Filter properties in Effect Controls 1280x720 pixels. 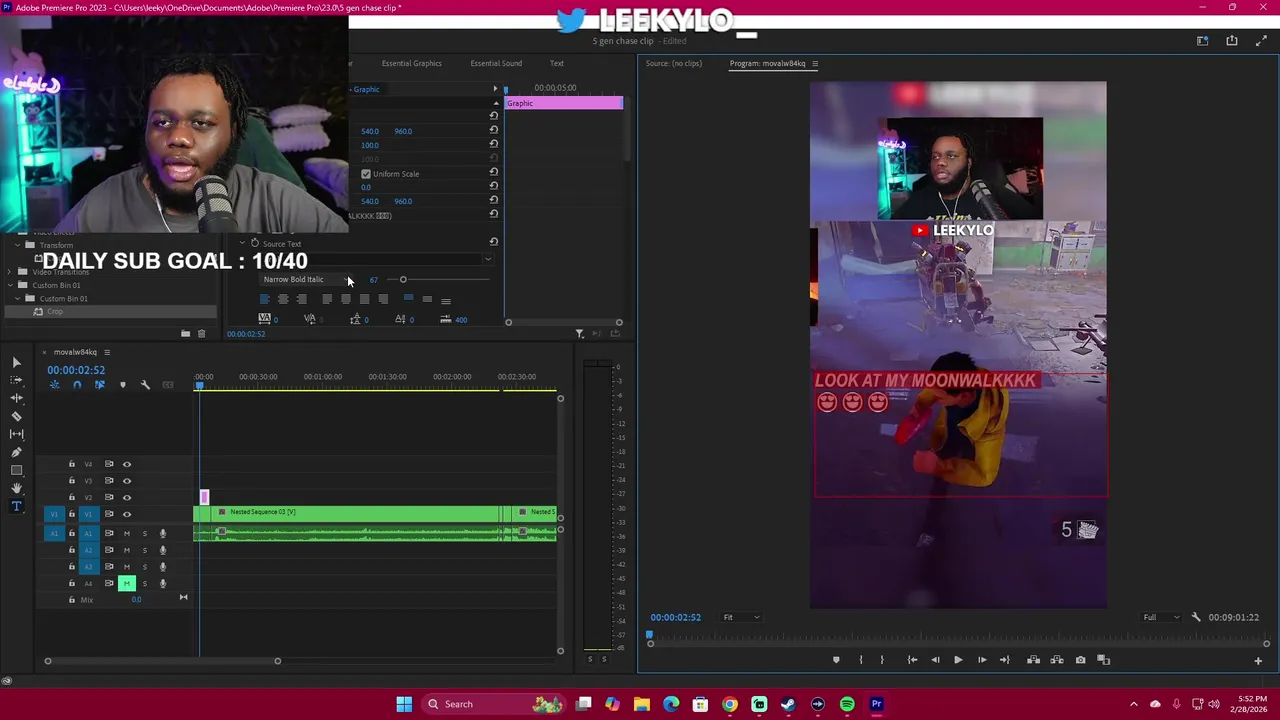click(x=579, y=334)
